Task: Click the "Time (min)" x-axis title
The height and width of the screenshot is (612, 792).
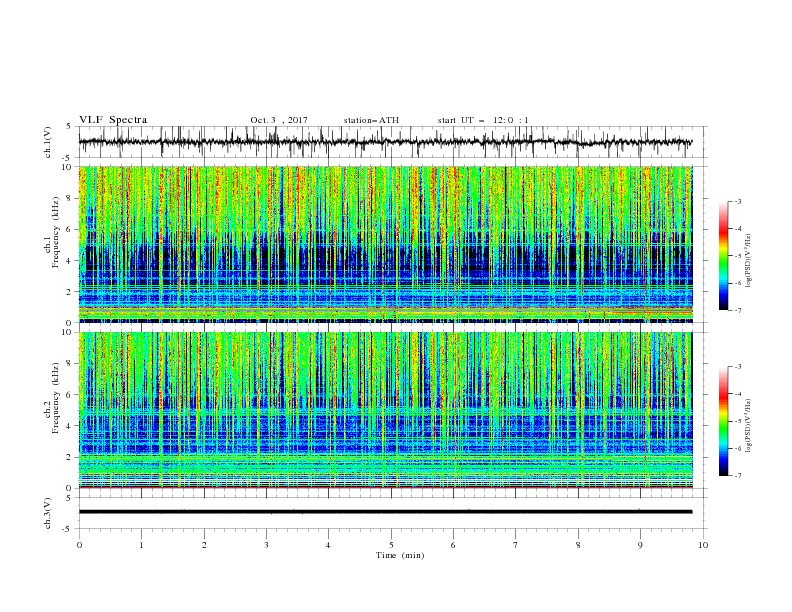Action: coord(400,555)
